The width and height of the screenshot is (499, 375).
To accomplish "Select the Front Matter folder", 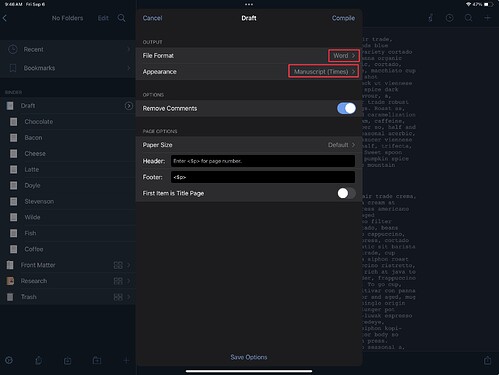I will tap(68, 265).
